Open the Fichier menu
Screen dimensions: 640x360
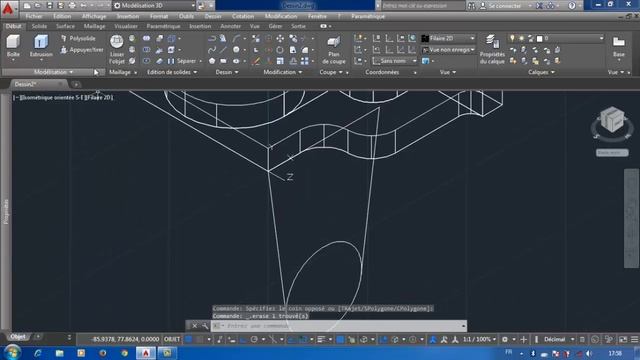click(34, 16)
